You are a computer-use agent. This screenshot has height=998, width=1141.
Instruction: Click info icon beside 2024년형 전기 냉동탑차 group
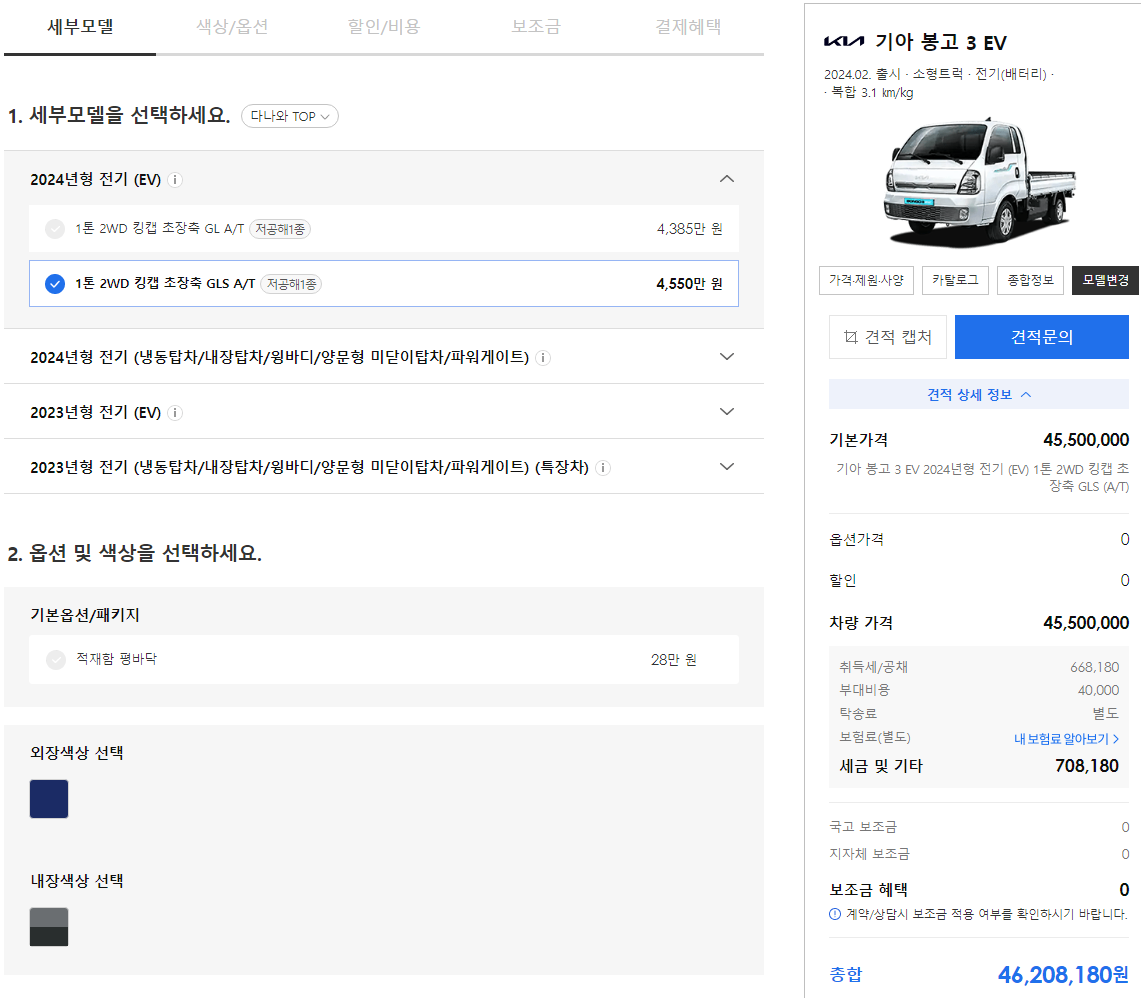pyautogui.click(x=543, y=357)
